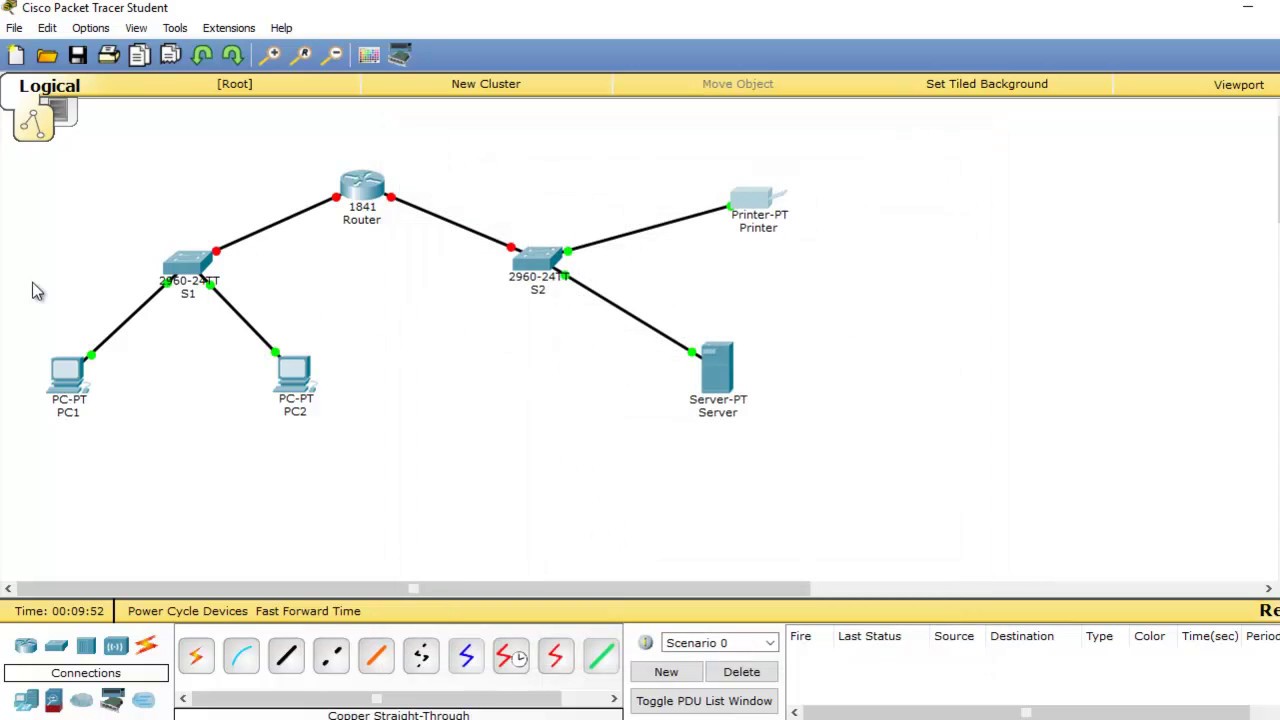This screenshot has width=1280, height=720.
Task: Select the Routers device category
Action: pos(26,646)
